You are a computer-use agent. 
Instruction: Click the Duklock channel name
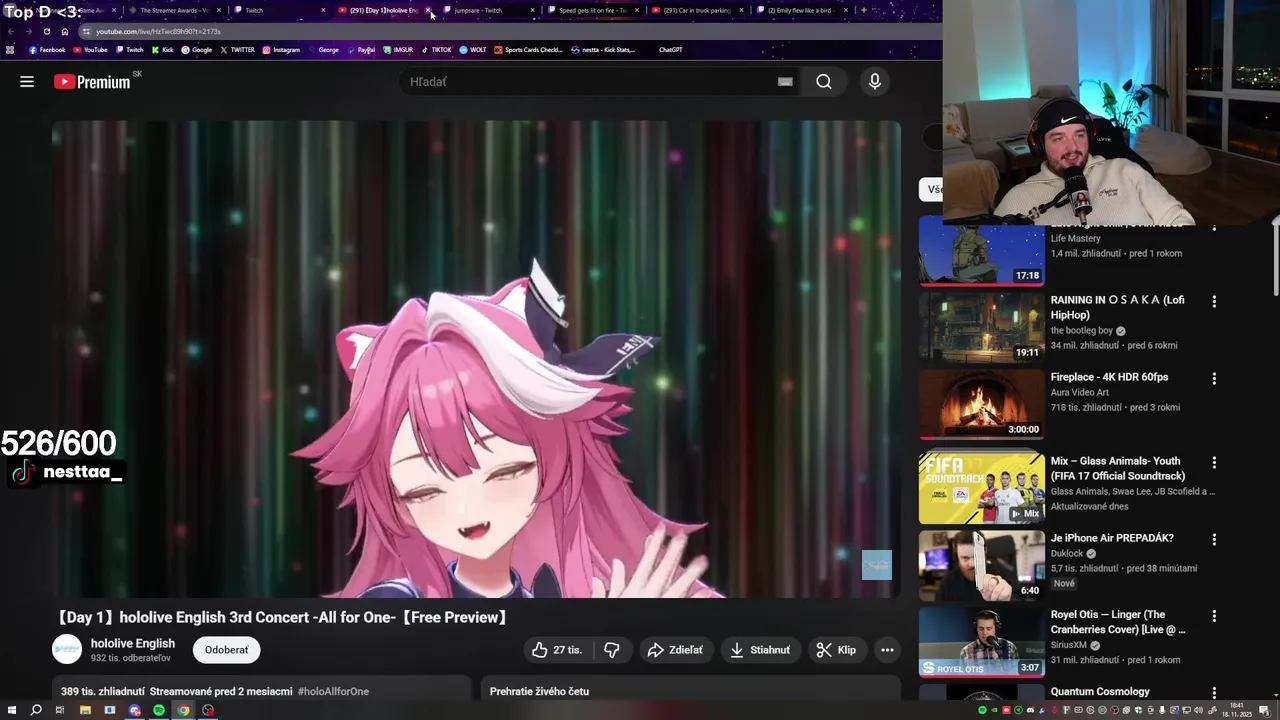pyautogui.click(x=1067, y=553)
